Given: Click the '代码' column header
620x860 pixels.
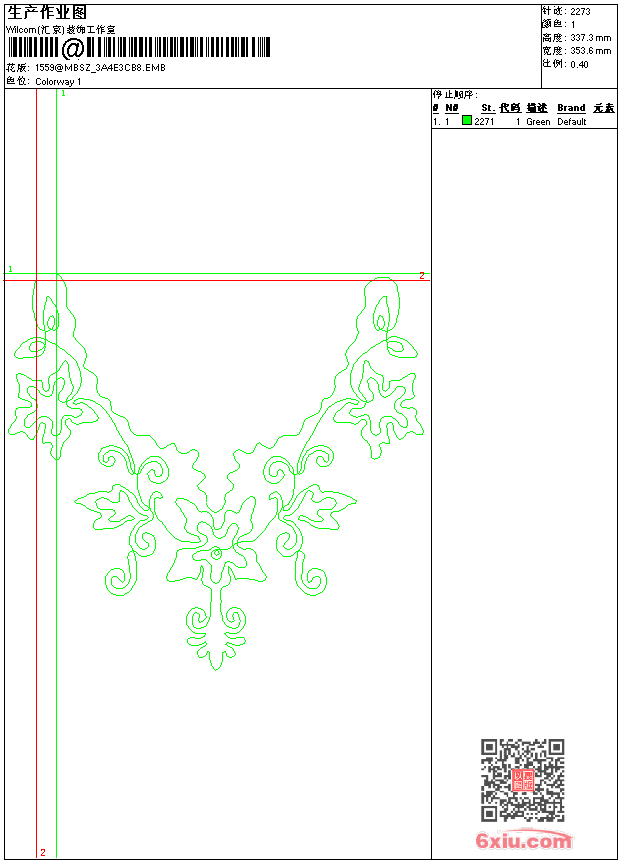Looking at the screenshot, I should coord(510,108).
